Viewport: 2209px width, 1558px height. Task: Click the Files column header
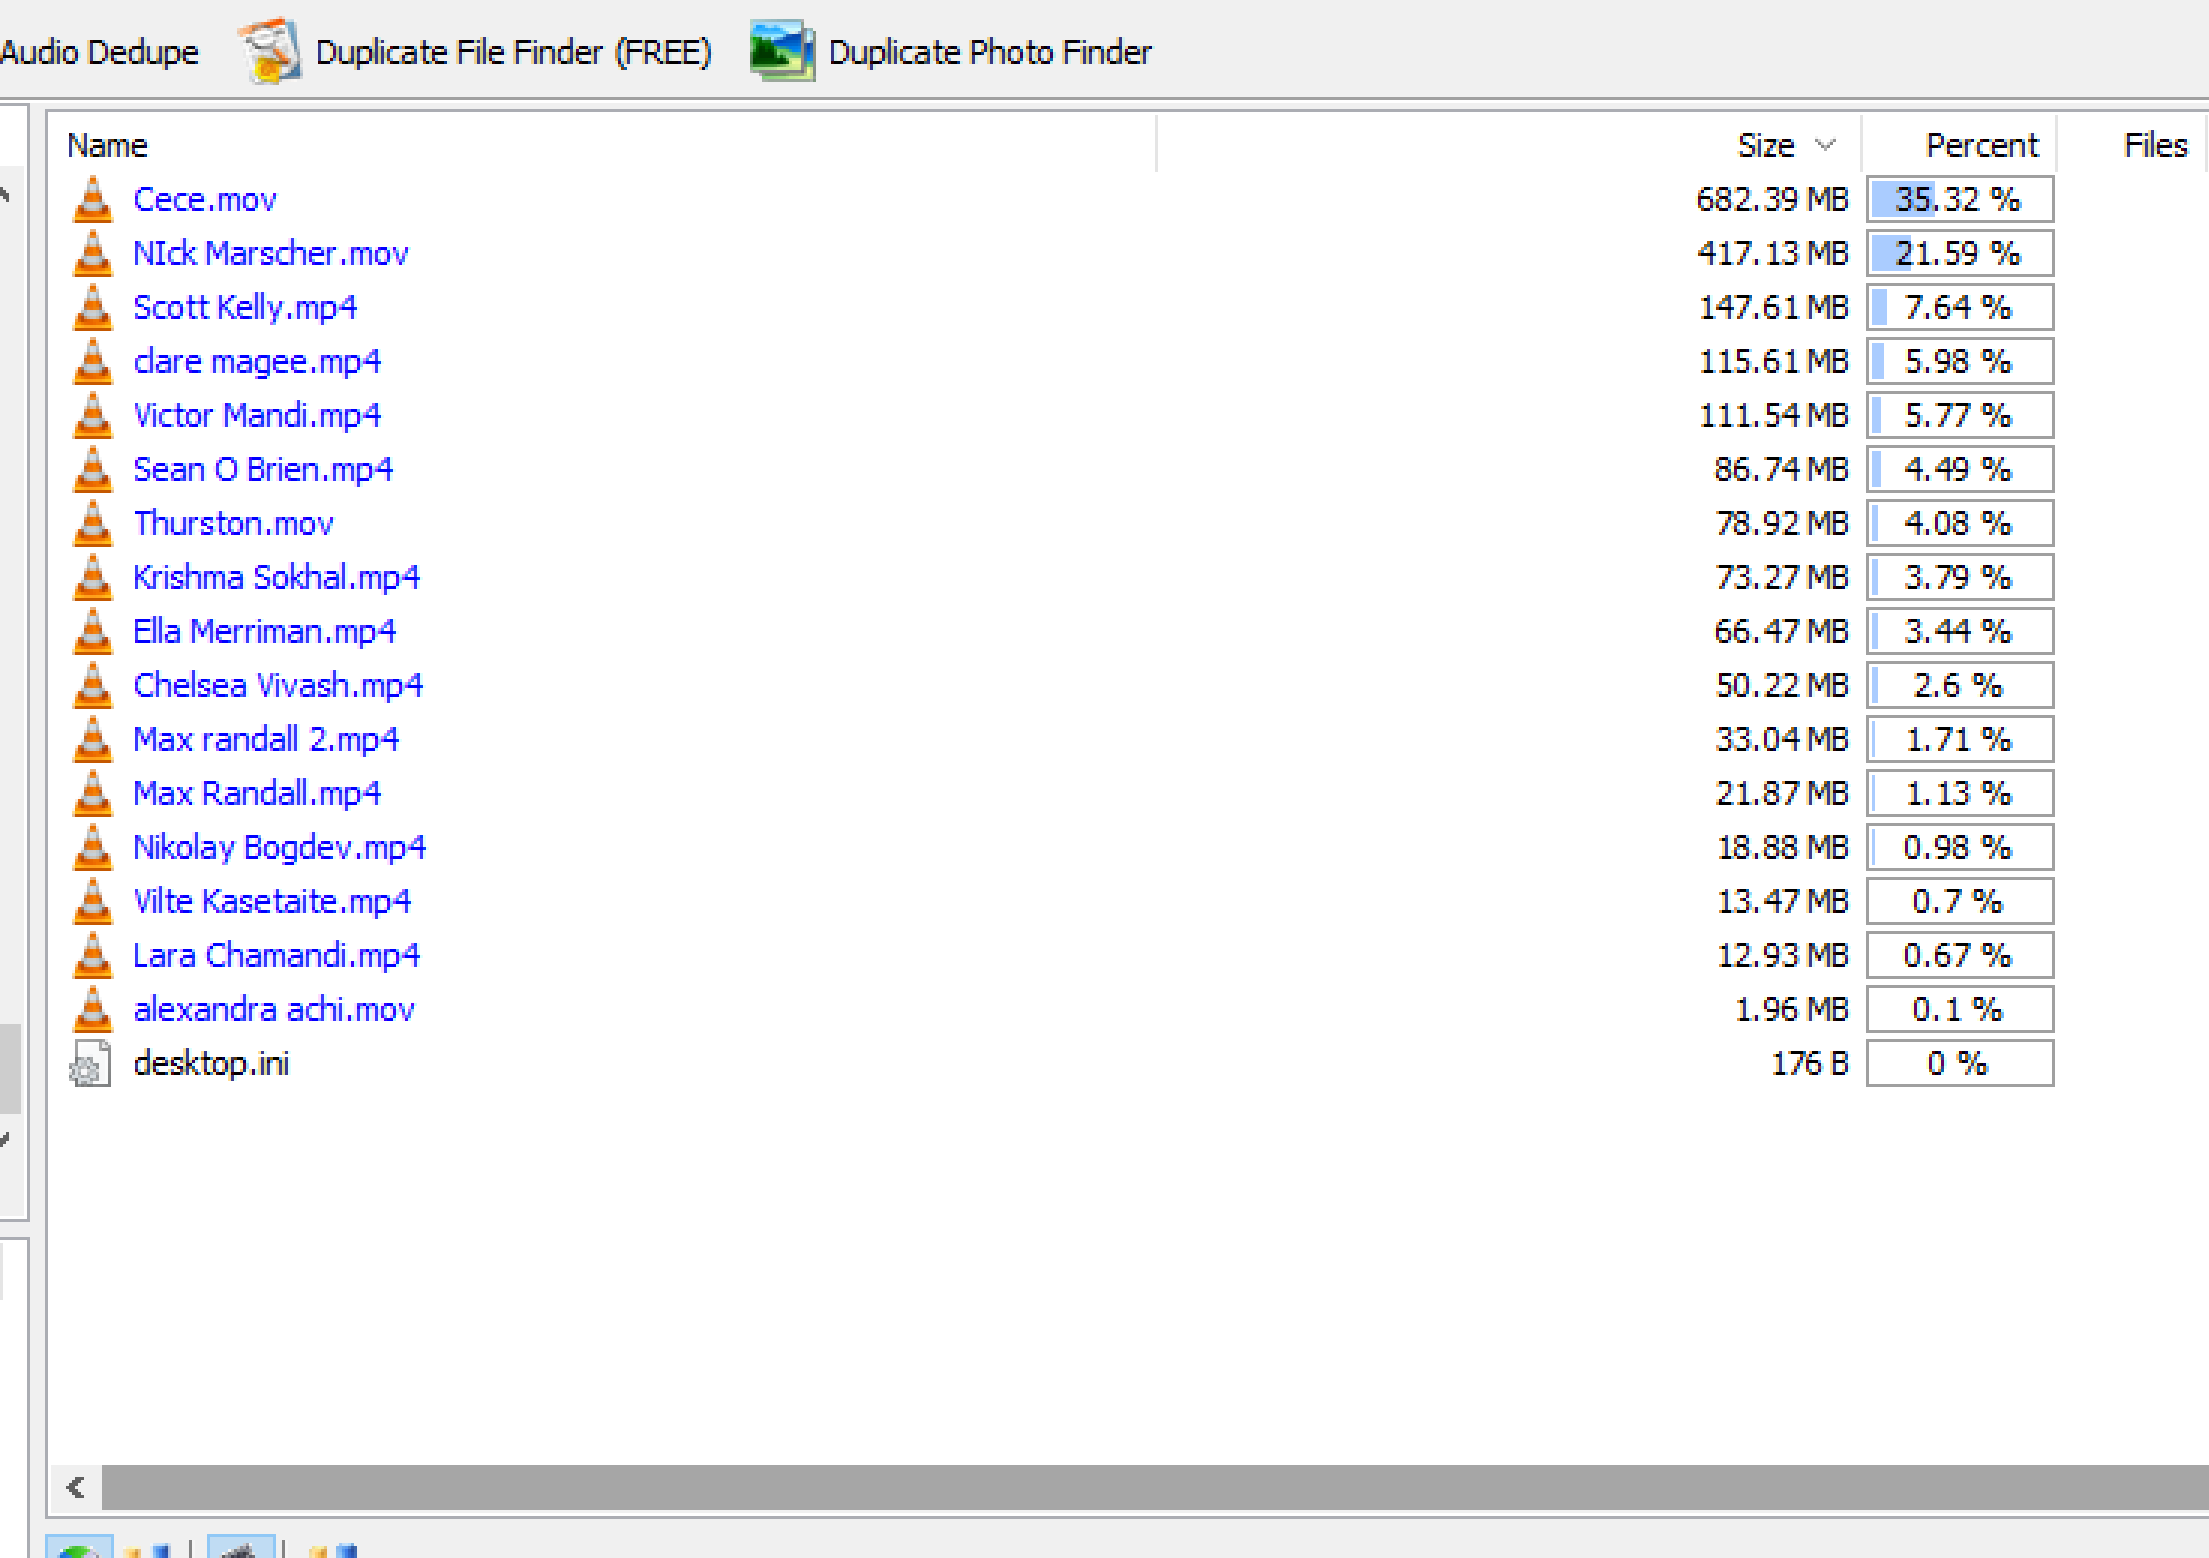2155,146
